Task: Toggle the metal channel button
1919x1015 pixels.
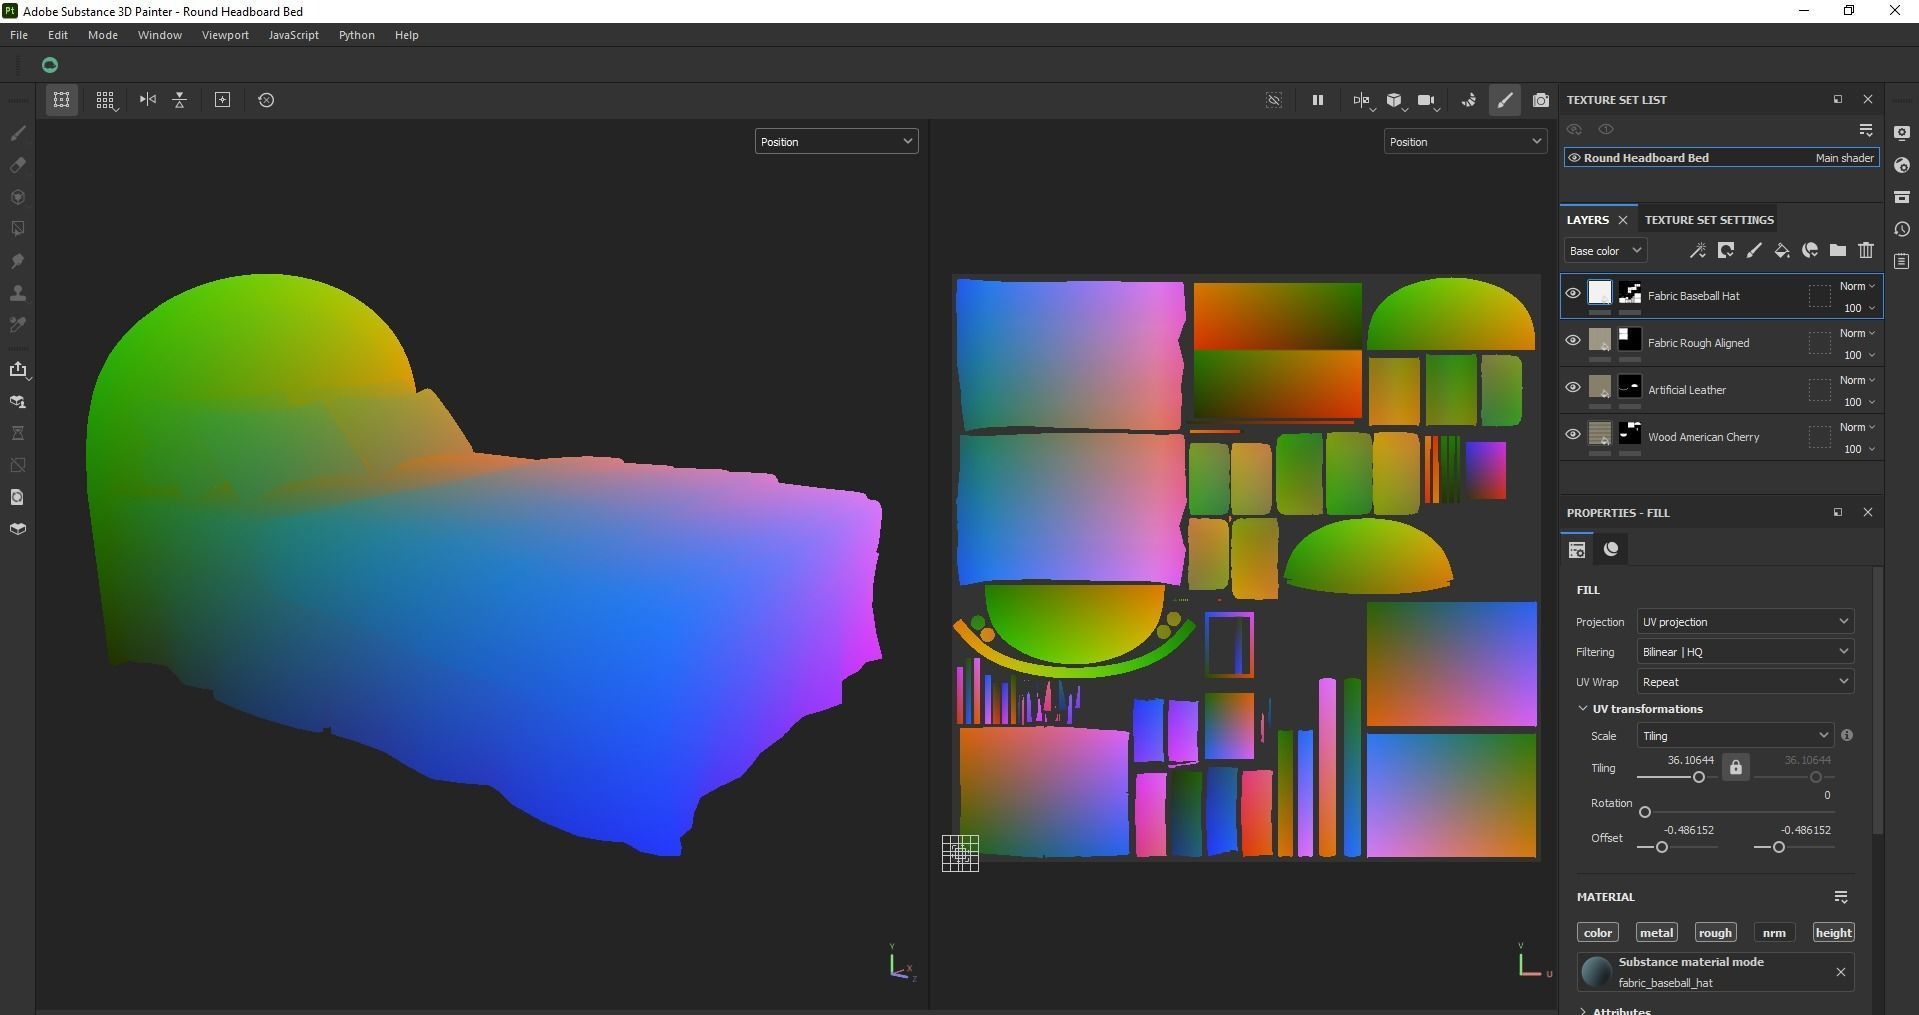Action: [x=1656, y=933]
